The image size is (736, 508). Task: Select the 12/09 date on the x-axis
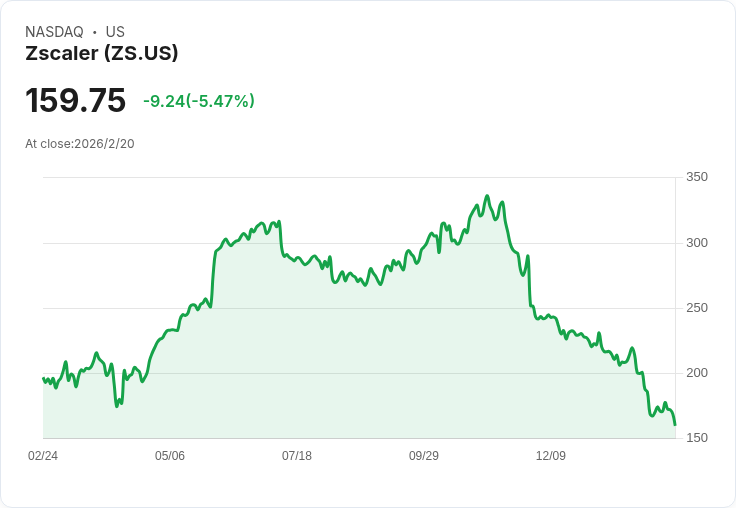tap(551, 456)
